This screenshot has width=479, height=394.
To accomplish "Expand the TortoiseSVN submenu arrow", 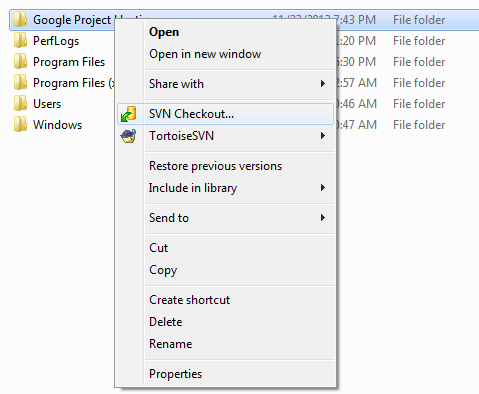I will point(322,136).
